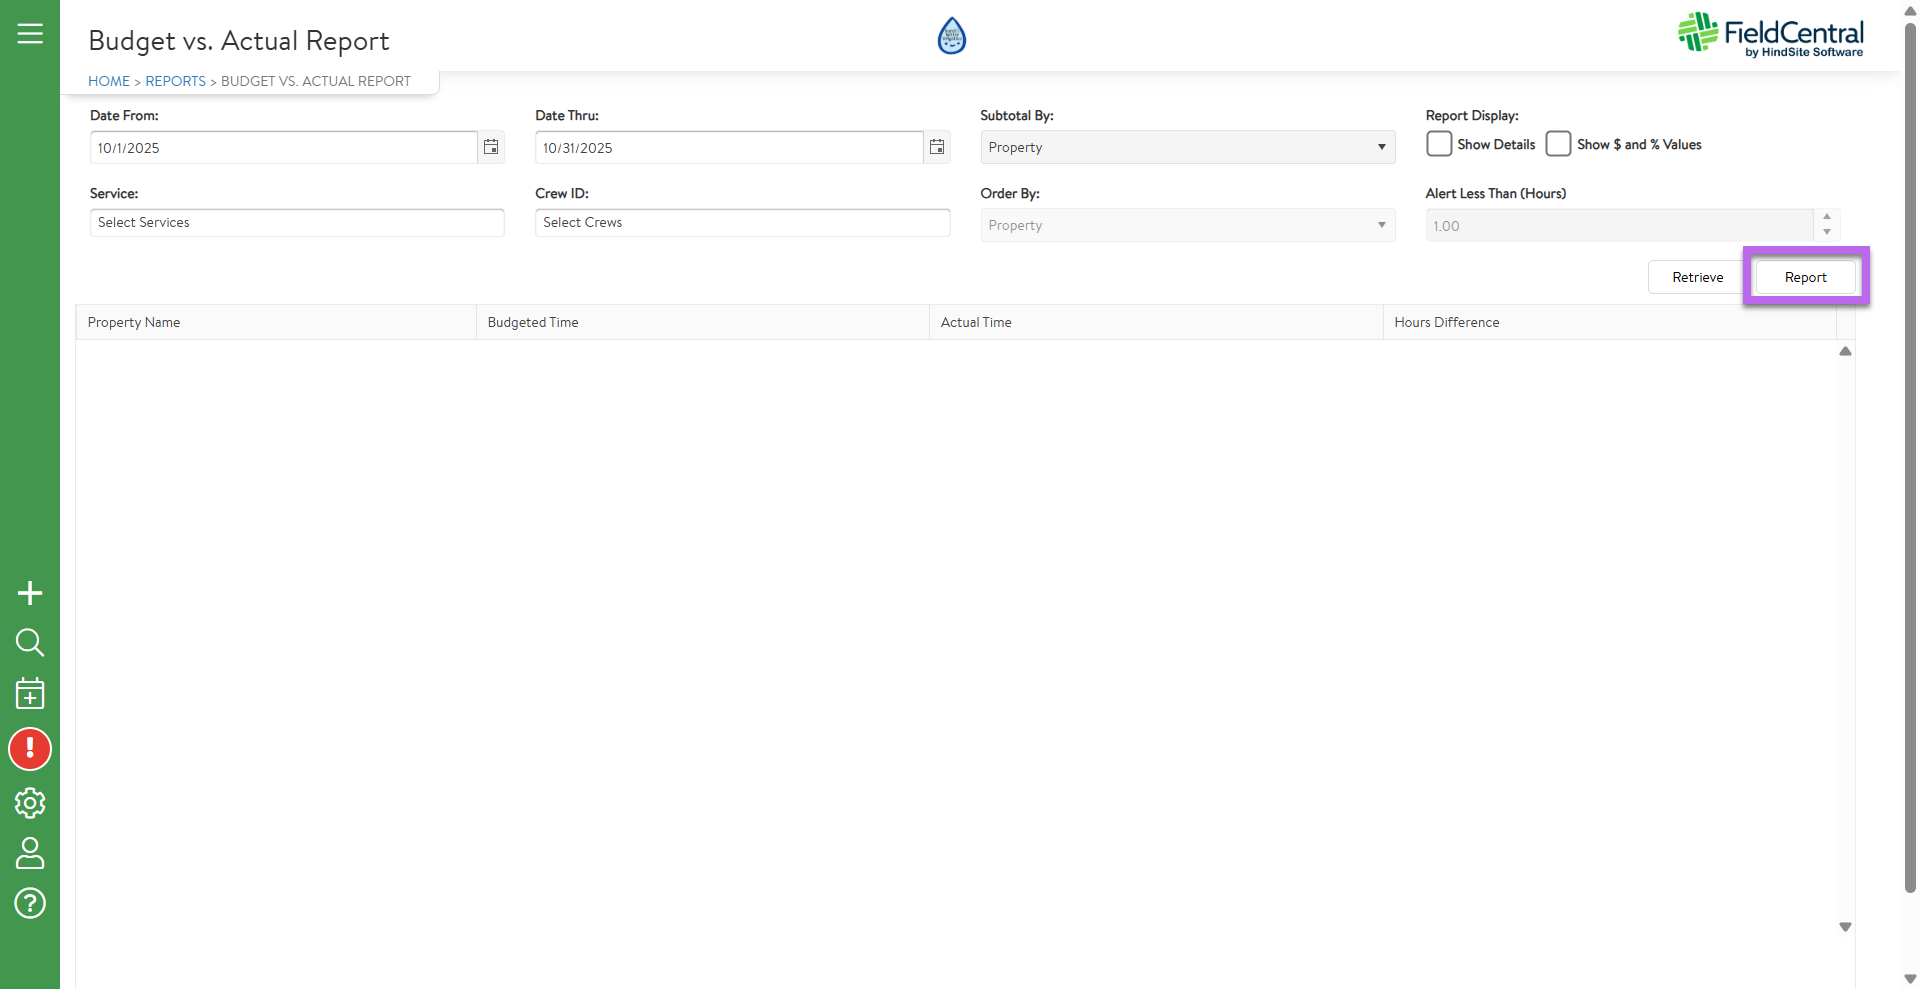Open the settings gear icon

[30, 803]
